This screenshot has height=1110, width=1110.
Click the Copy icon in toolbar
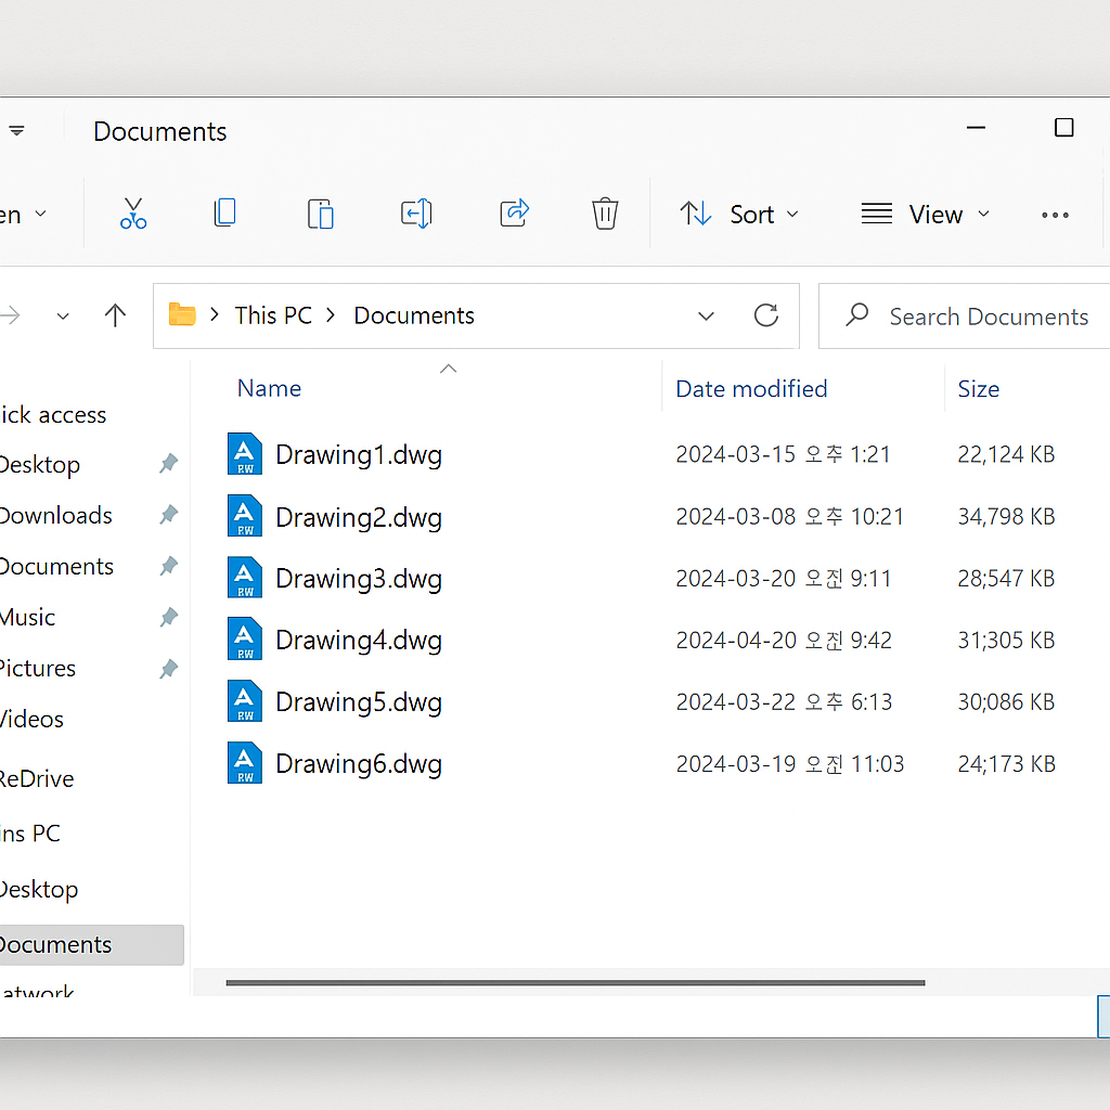(x=225, y=212)
